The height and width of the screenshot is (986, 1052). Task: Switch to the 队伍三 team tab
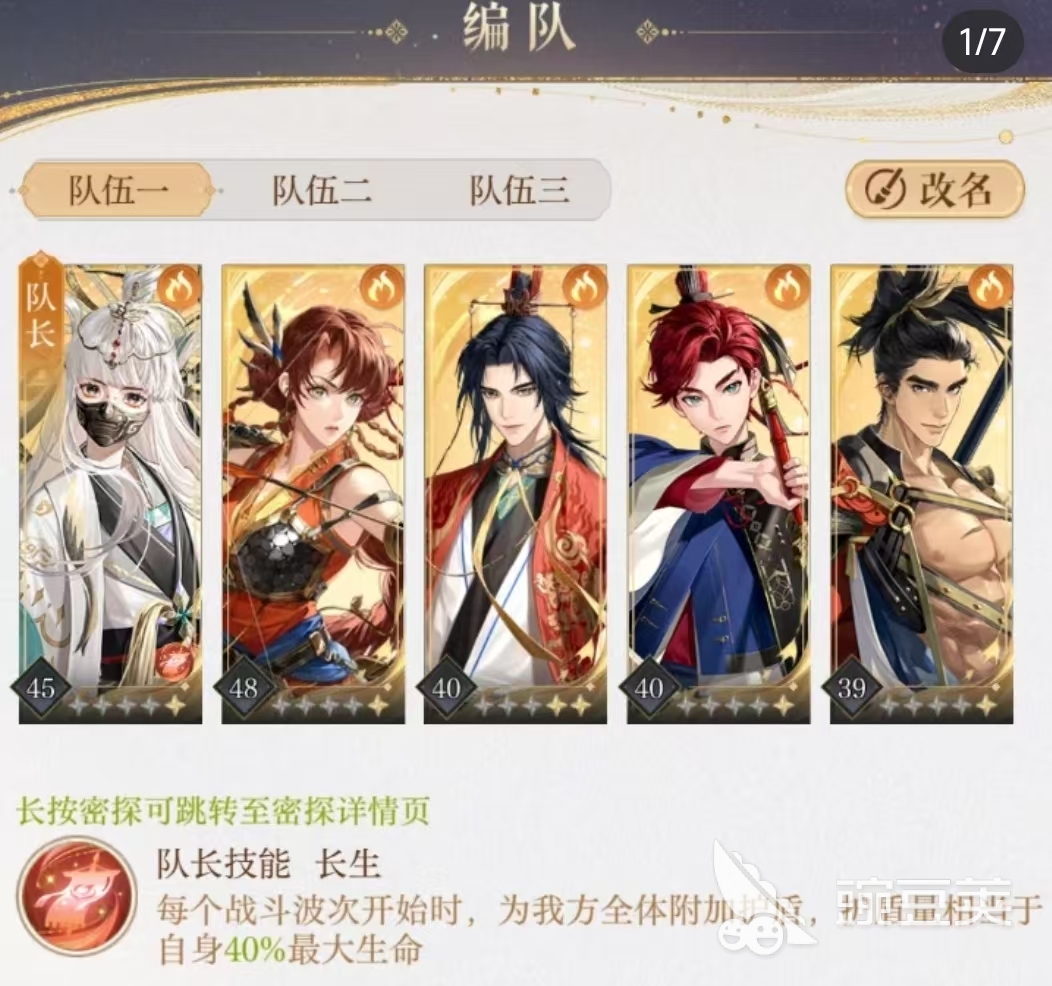pyautogui.click(x=519, y=190)
